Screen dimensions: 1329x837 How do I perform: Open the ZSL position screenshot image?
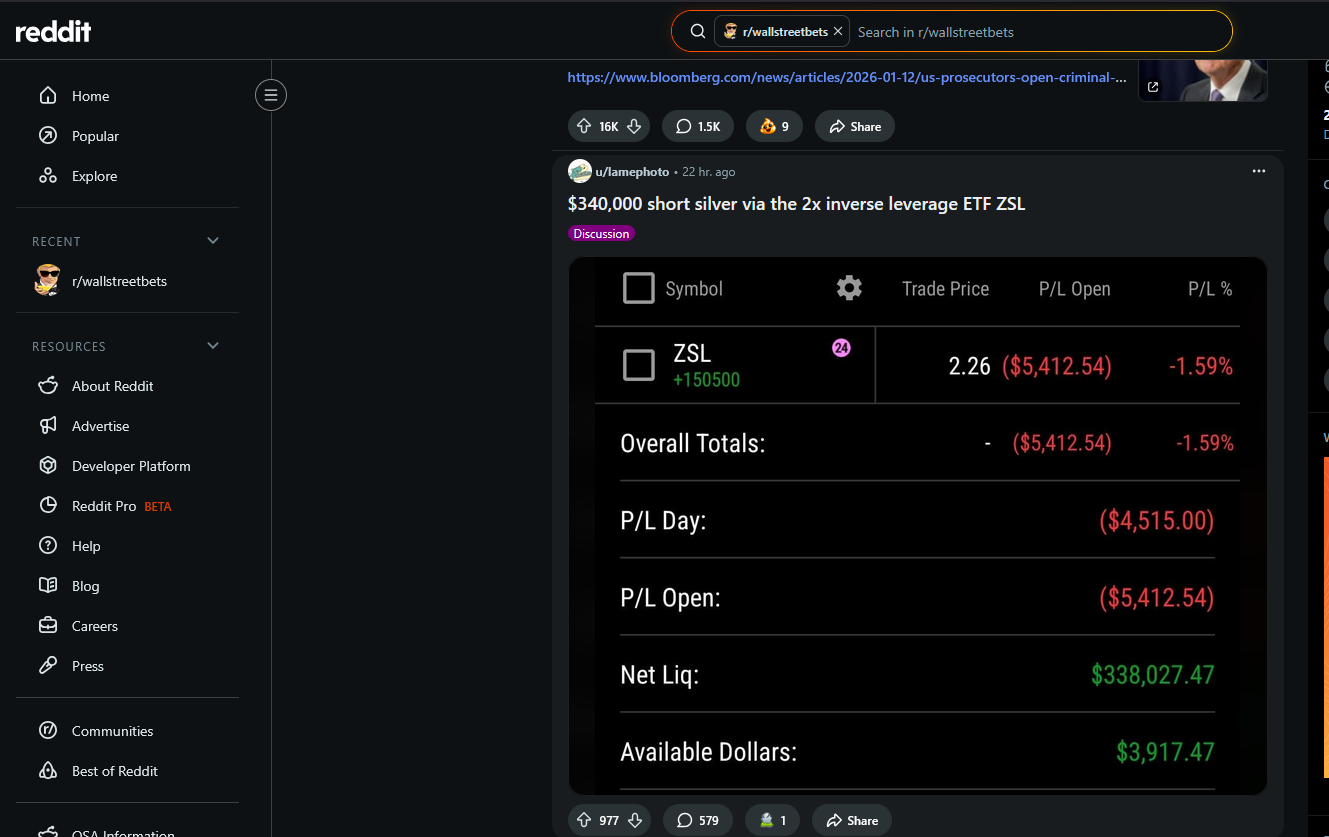[x=917, y=526]
